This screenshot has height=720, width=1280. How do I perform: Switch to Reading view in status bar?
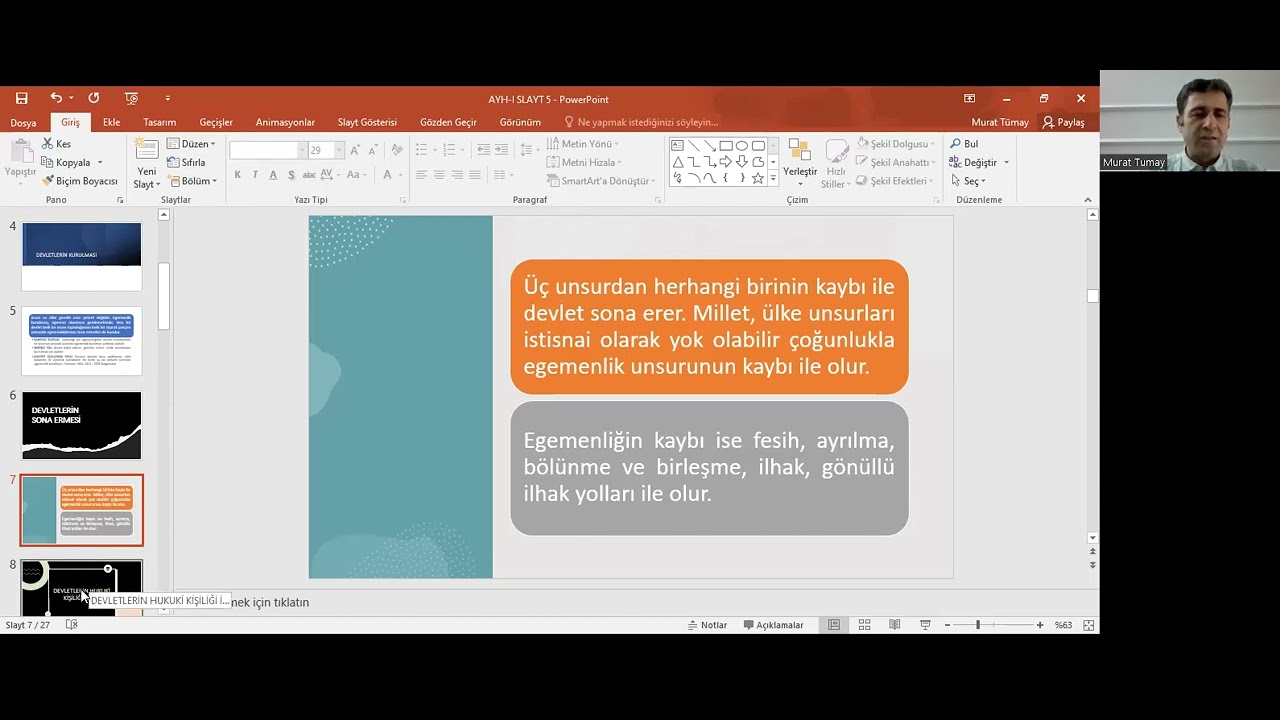pos(894,625)
